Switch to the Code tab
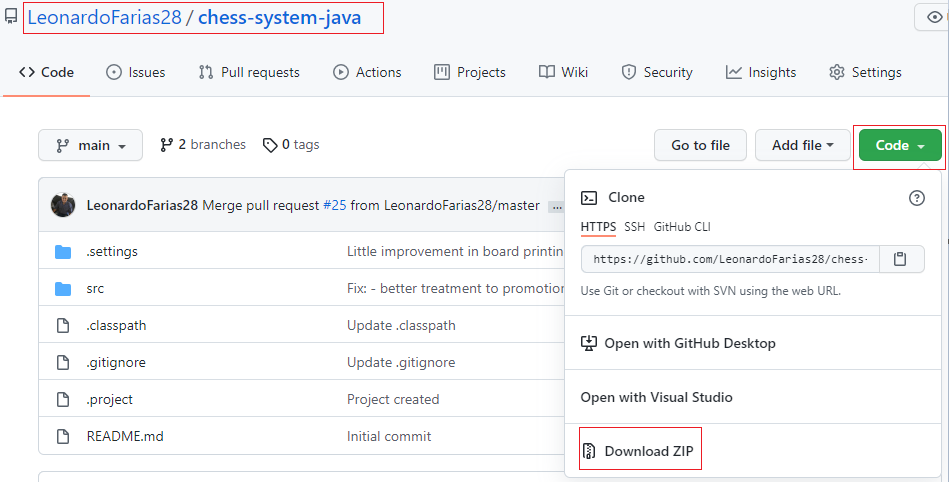The image size is (949, 482). coord(47,72)
